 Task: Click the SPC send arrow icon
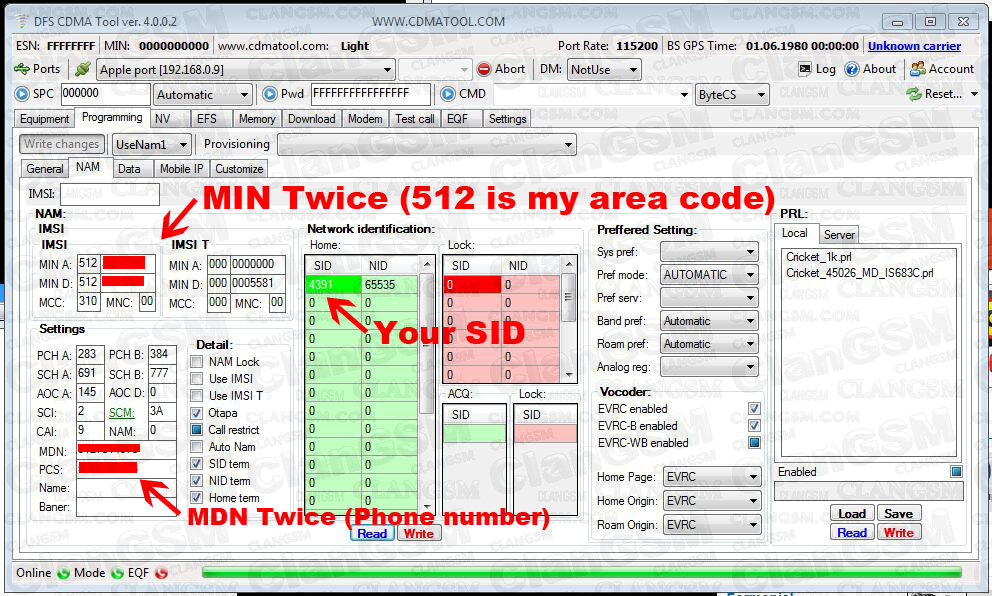(x=23, y=94)
